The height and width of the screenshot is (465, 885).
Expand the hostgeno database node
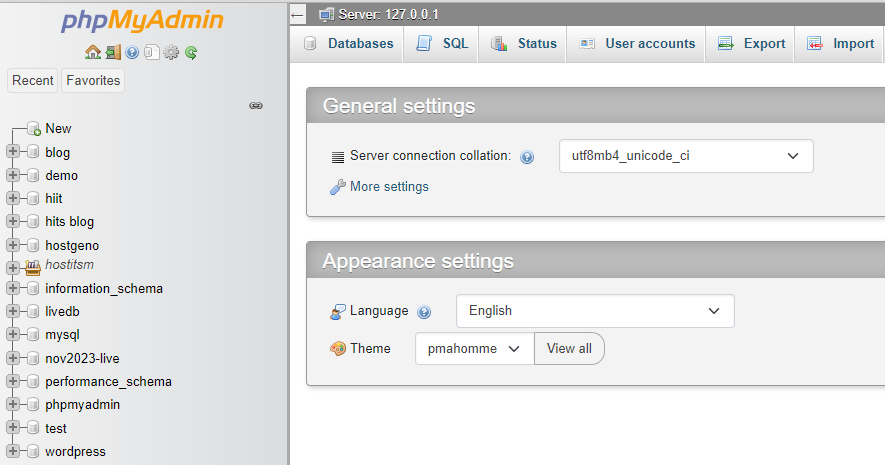click(12, 245)
